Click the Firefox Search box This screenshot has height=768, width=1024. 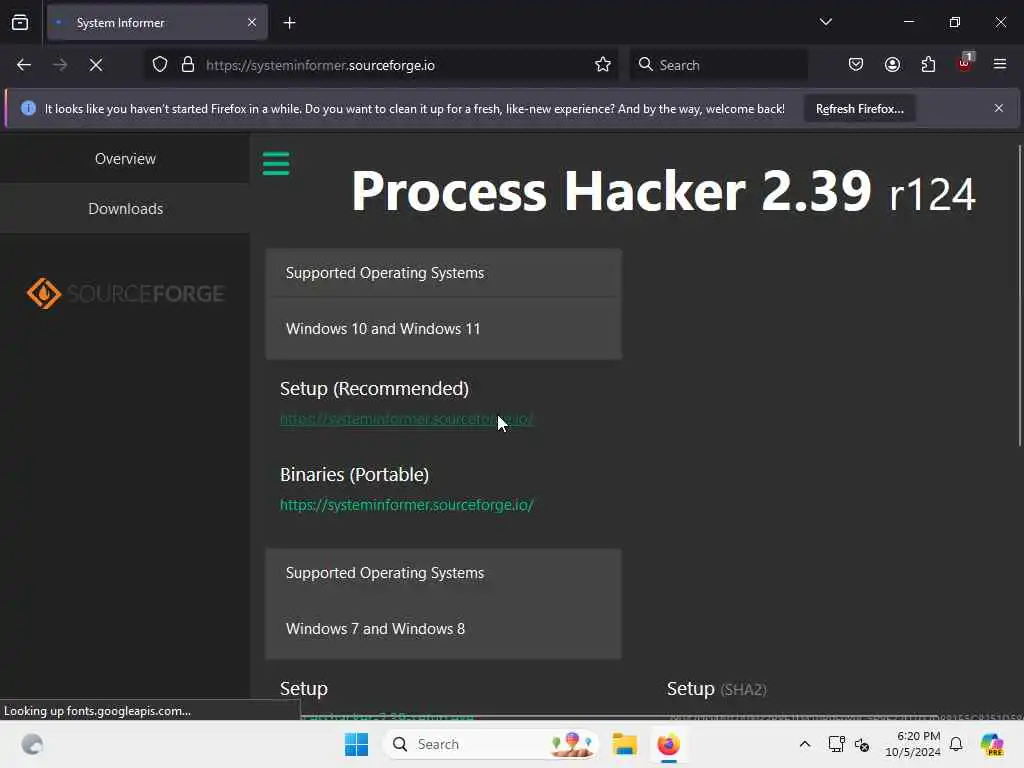coord(719,65)
